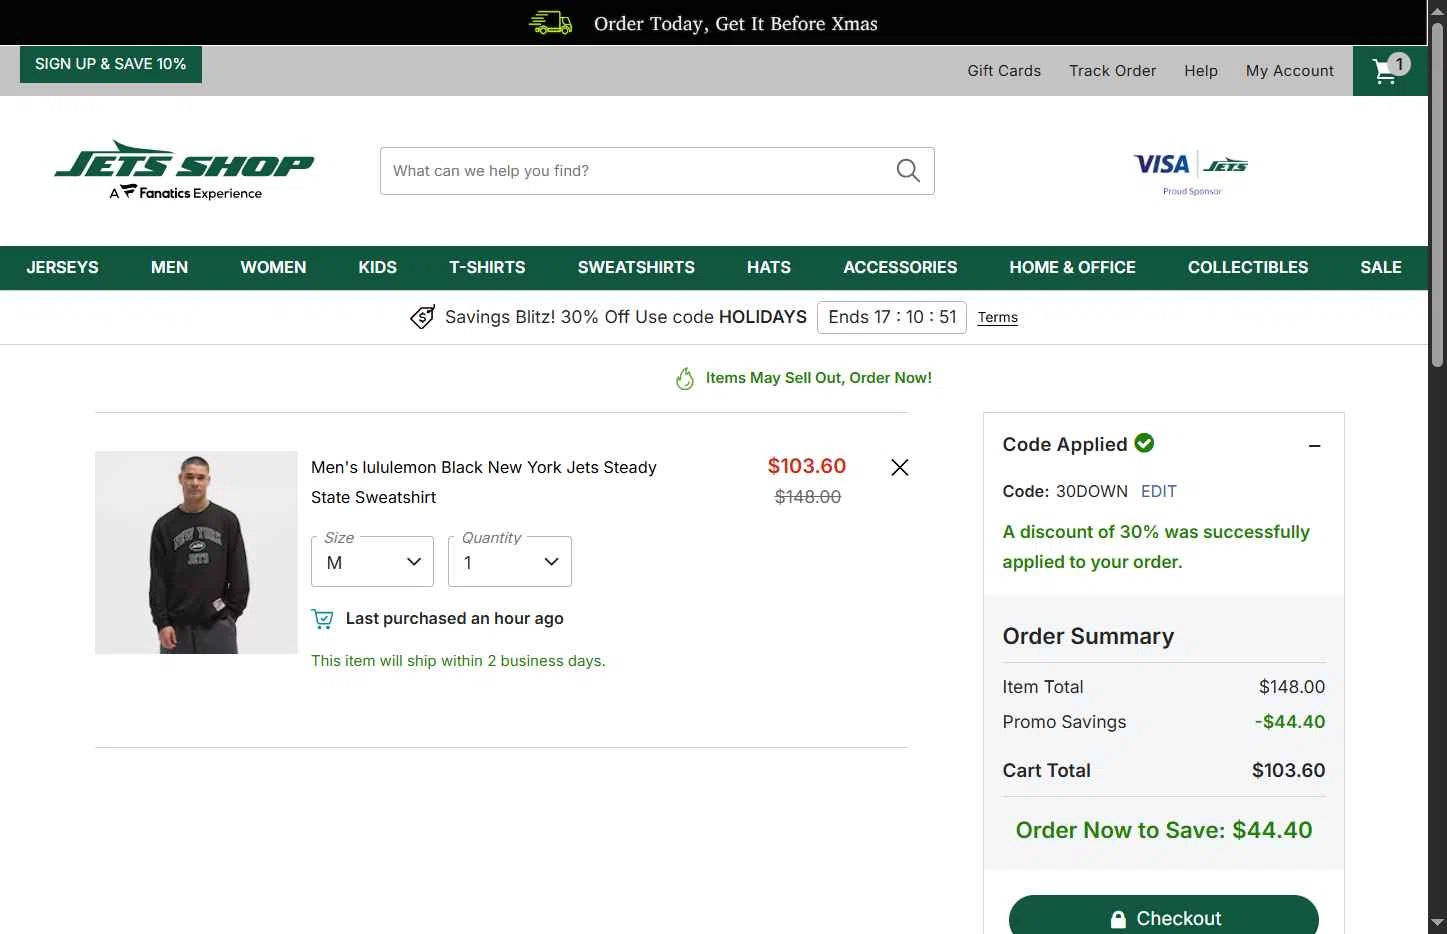Open the Collectibles menu
Image resolution: width=1447 pixels, height=934 pixels.
1248,267
